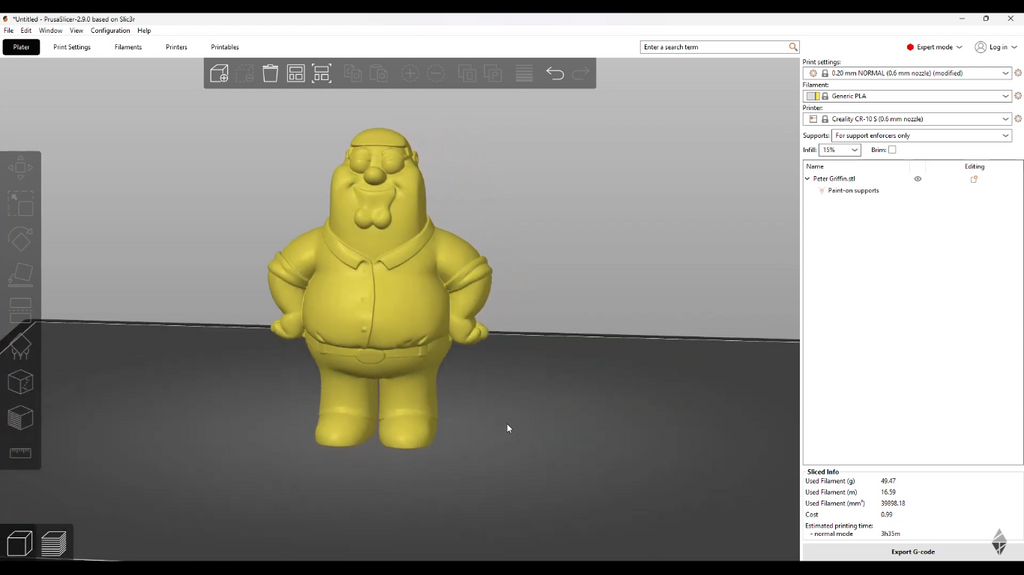This screenshot has width=1024, height=575.
Task: Open the Help menu
Action: (144, 31)
